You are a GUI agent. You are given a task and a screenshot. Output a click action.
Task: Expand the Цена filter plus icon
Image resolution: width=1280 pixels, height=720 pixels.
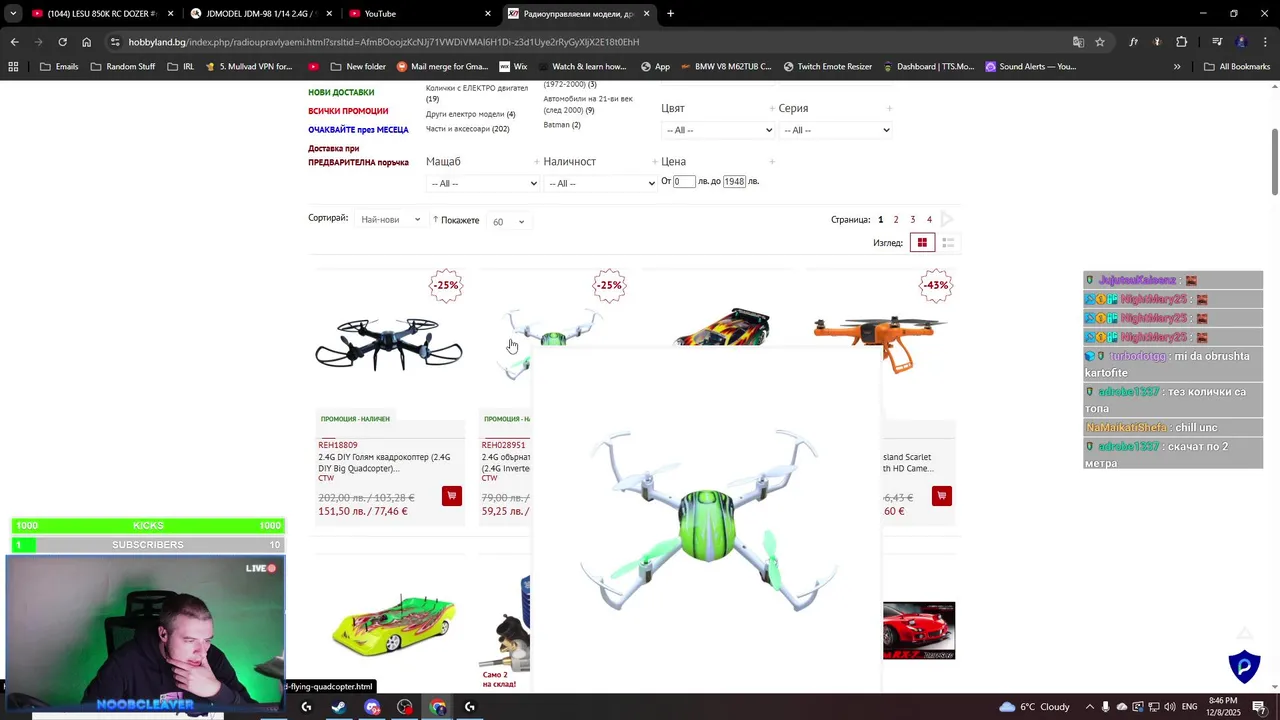772,161
